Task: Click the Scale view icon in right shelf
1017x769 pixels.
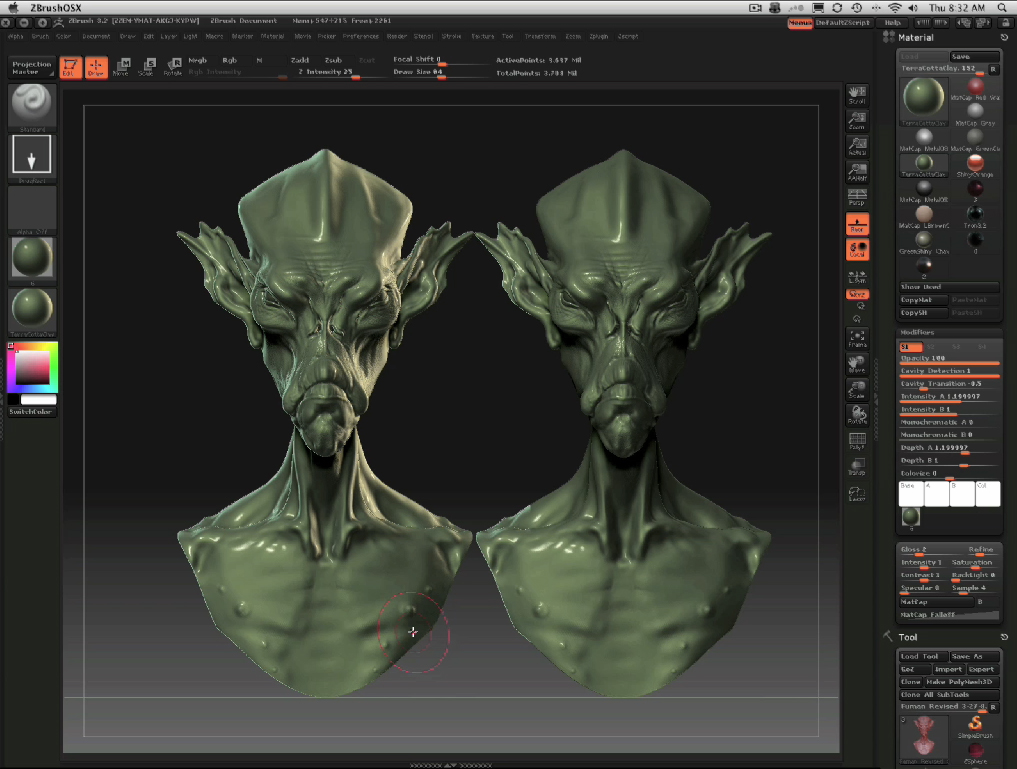Action: [x=857, y=389]
